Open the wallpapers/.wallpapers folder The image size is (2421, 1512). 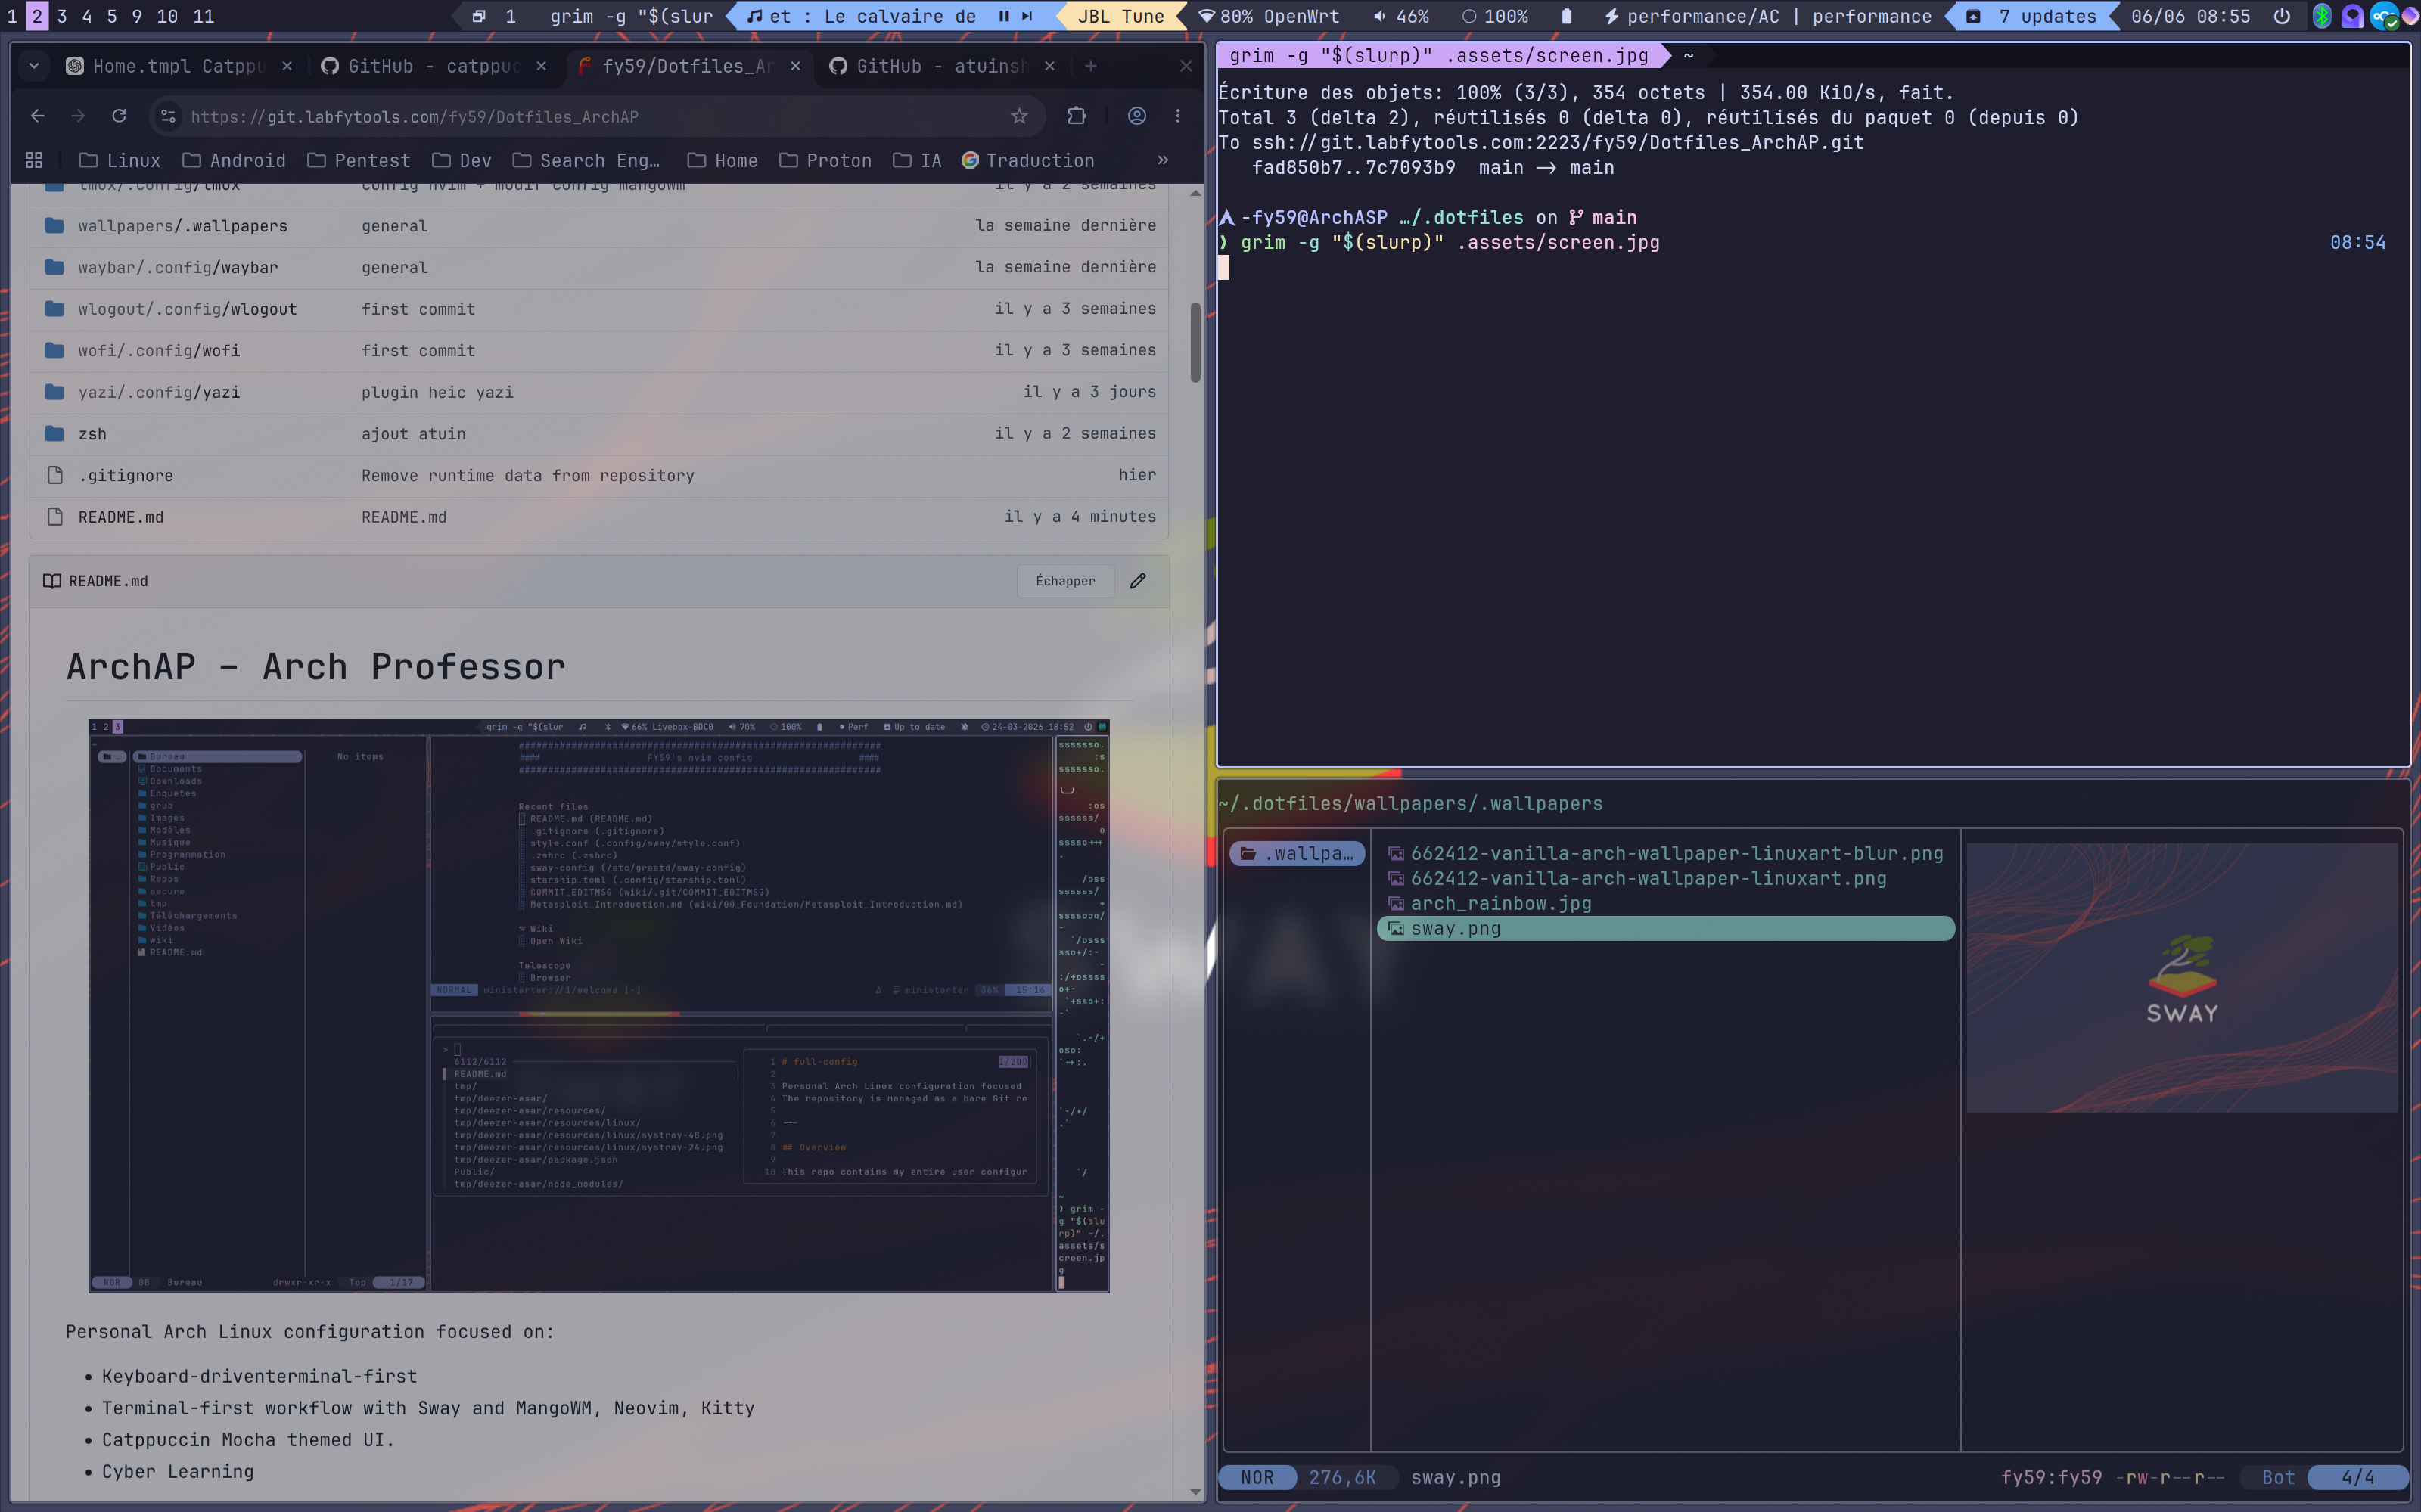(x=183, y=226)
